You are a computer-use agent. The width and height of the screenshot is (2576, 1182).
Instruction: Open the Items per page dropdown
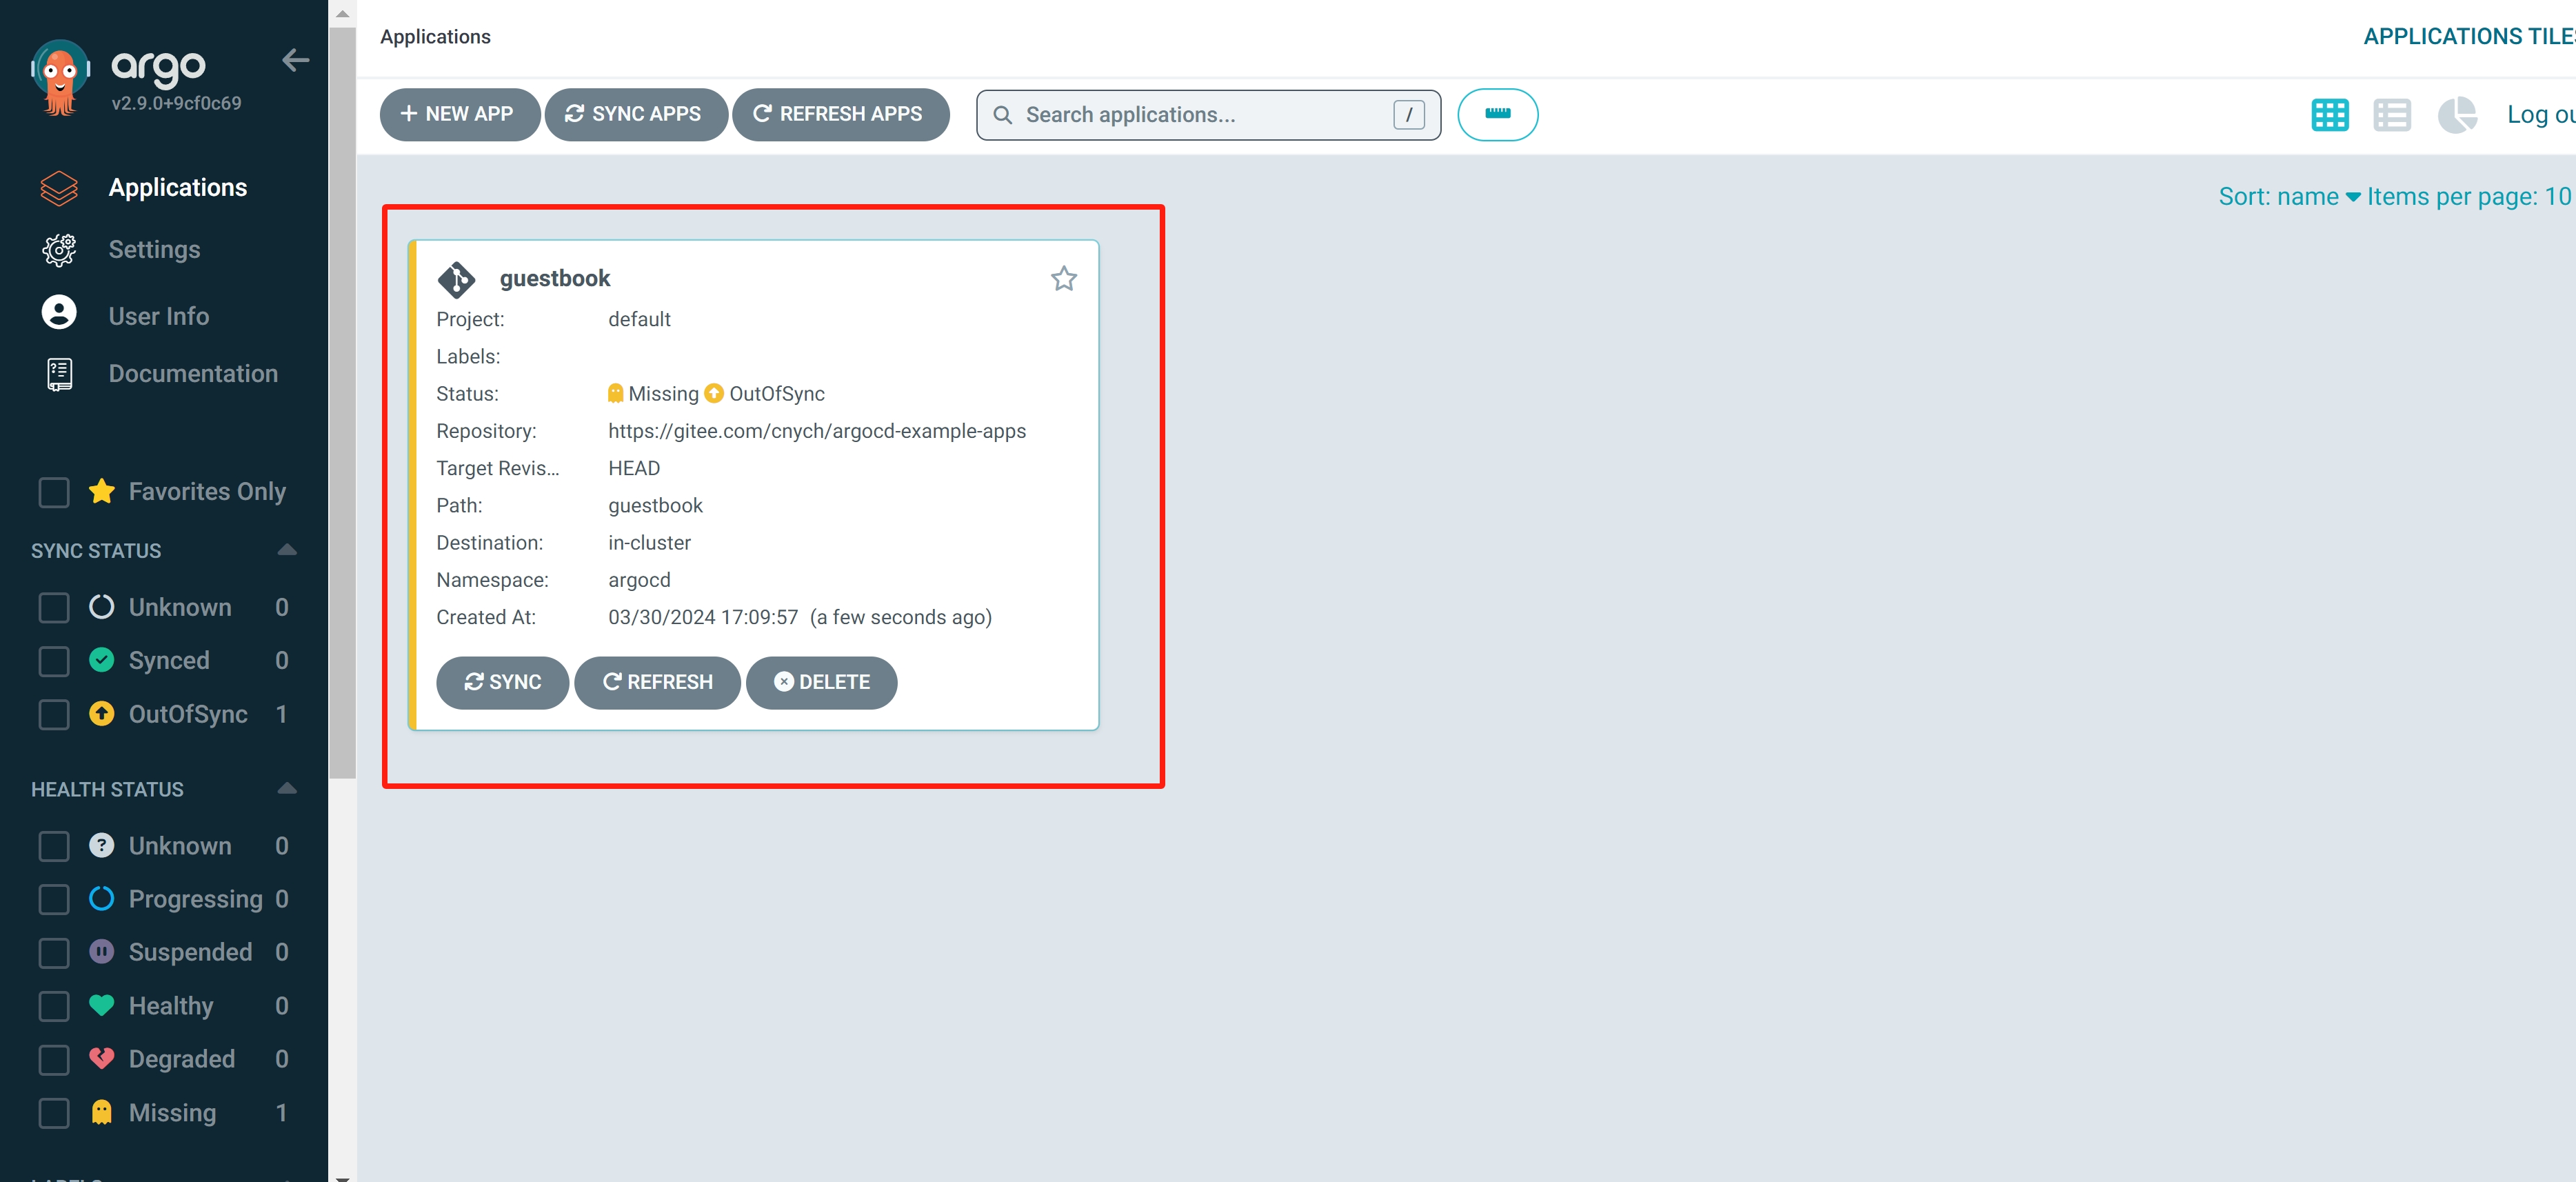[x=2469, y=196]
